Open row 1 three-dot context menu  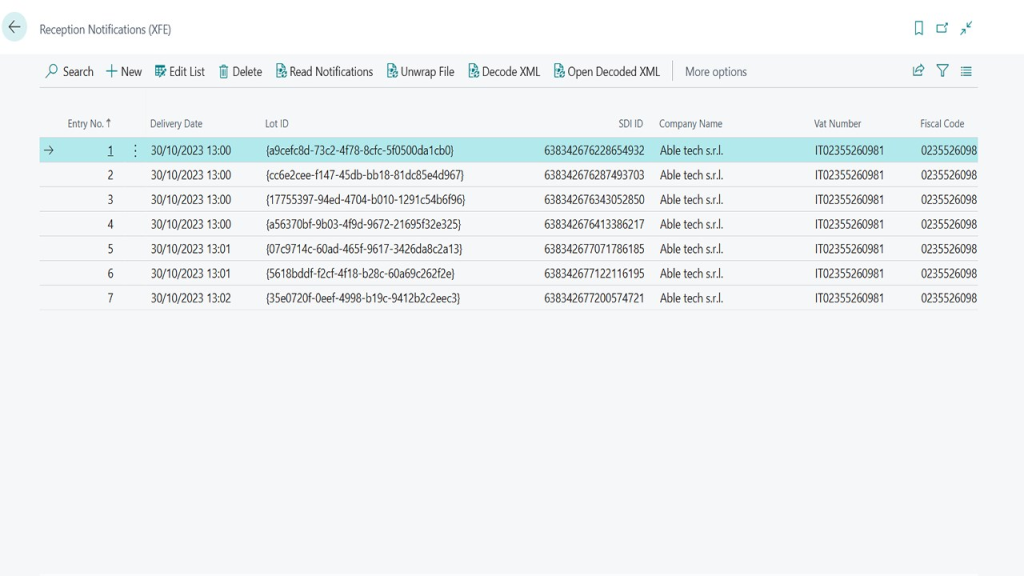pyautogui.click(x=136, y=151)
